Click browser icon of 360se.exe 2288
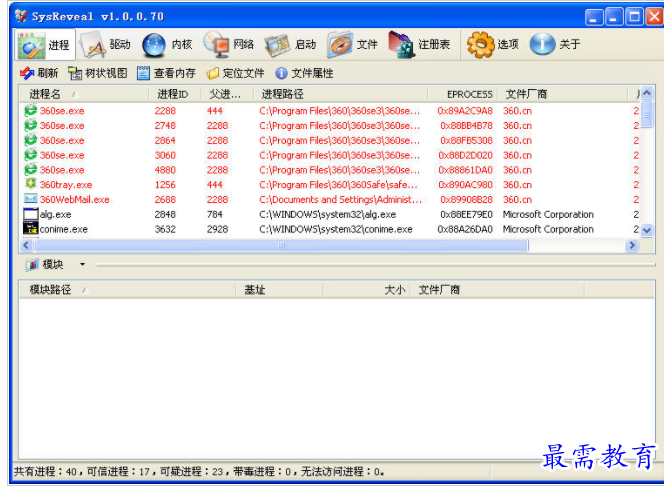This screenshot has height=488, width=664. click(x=30, y=110)
